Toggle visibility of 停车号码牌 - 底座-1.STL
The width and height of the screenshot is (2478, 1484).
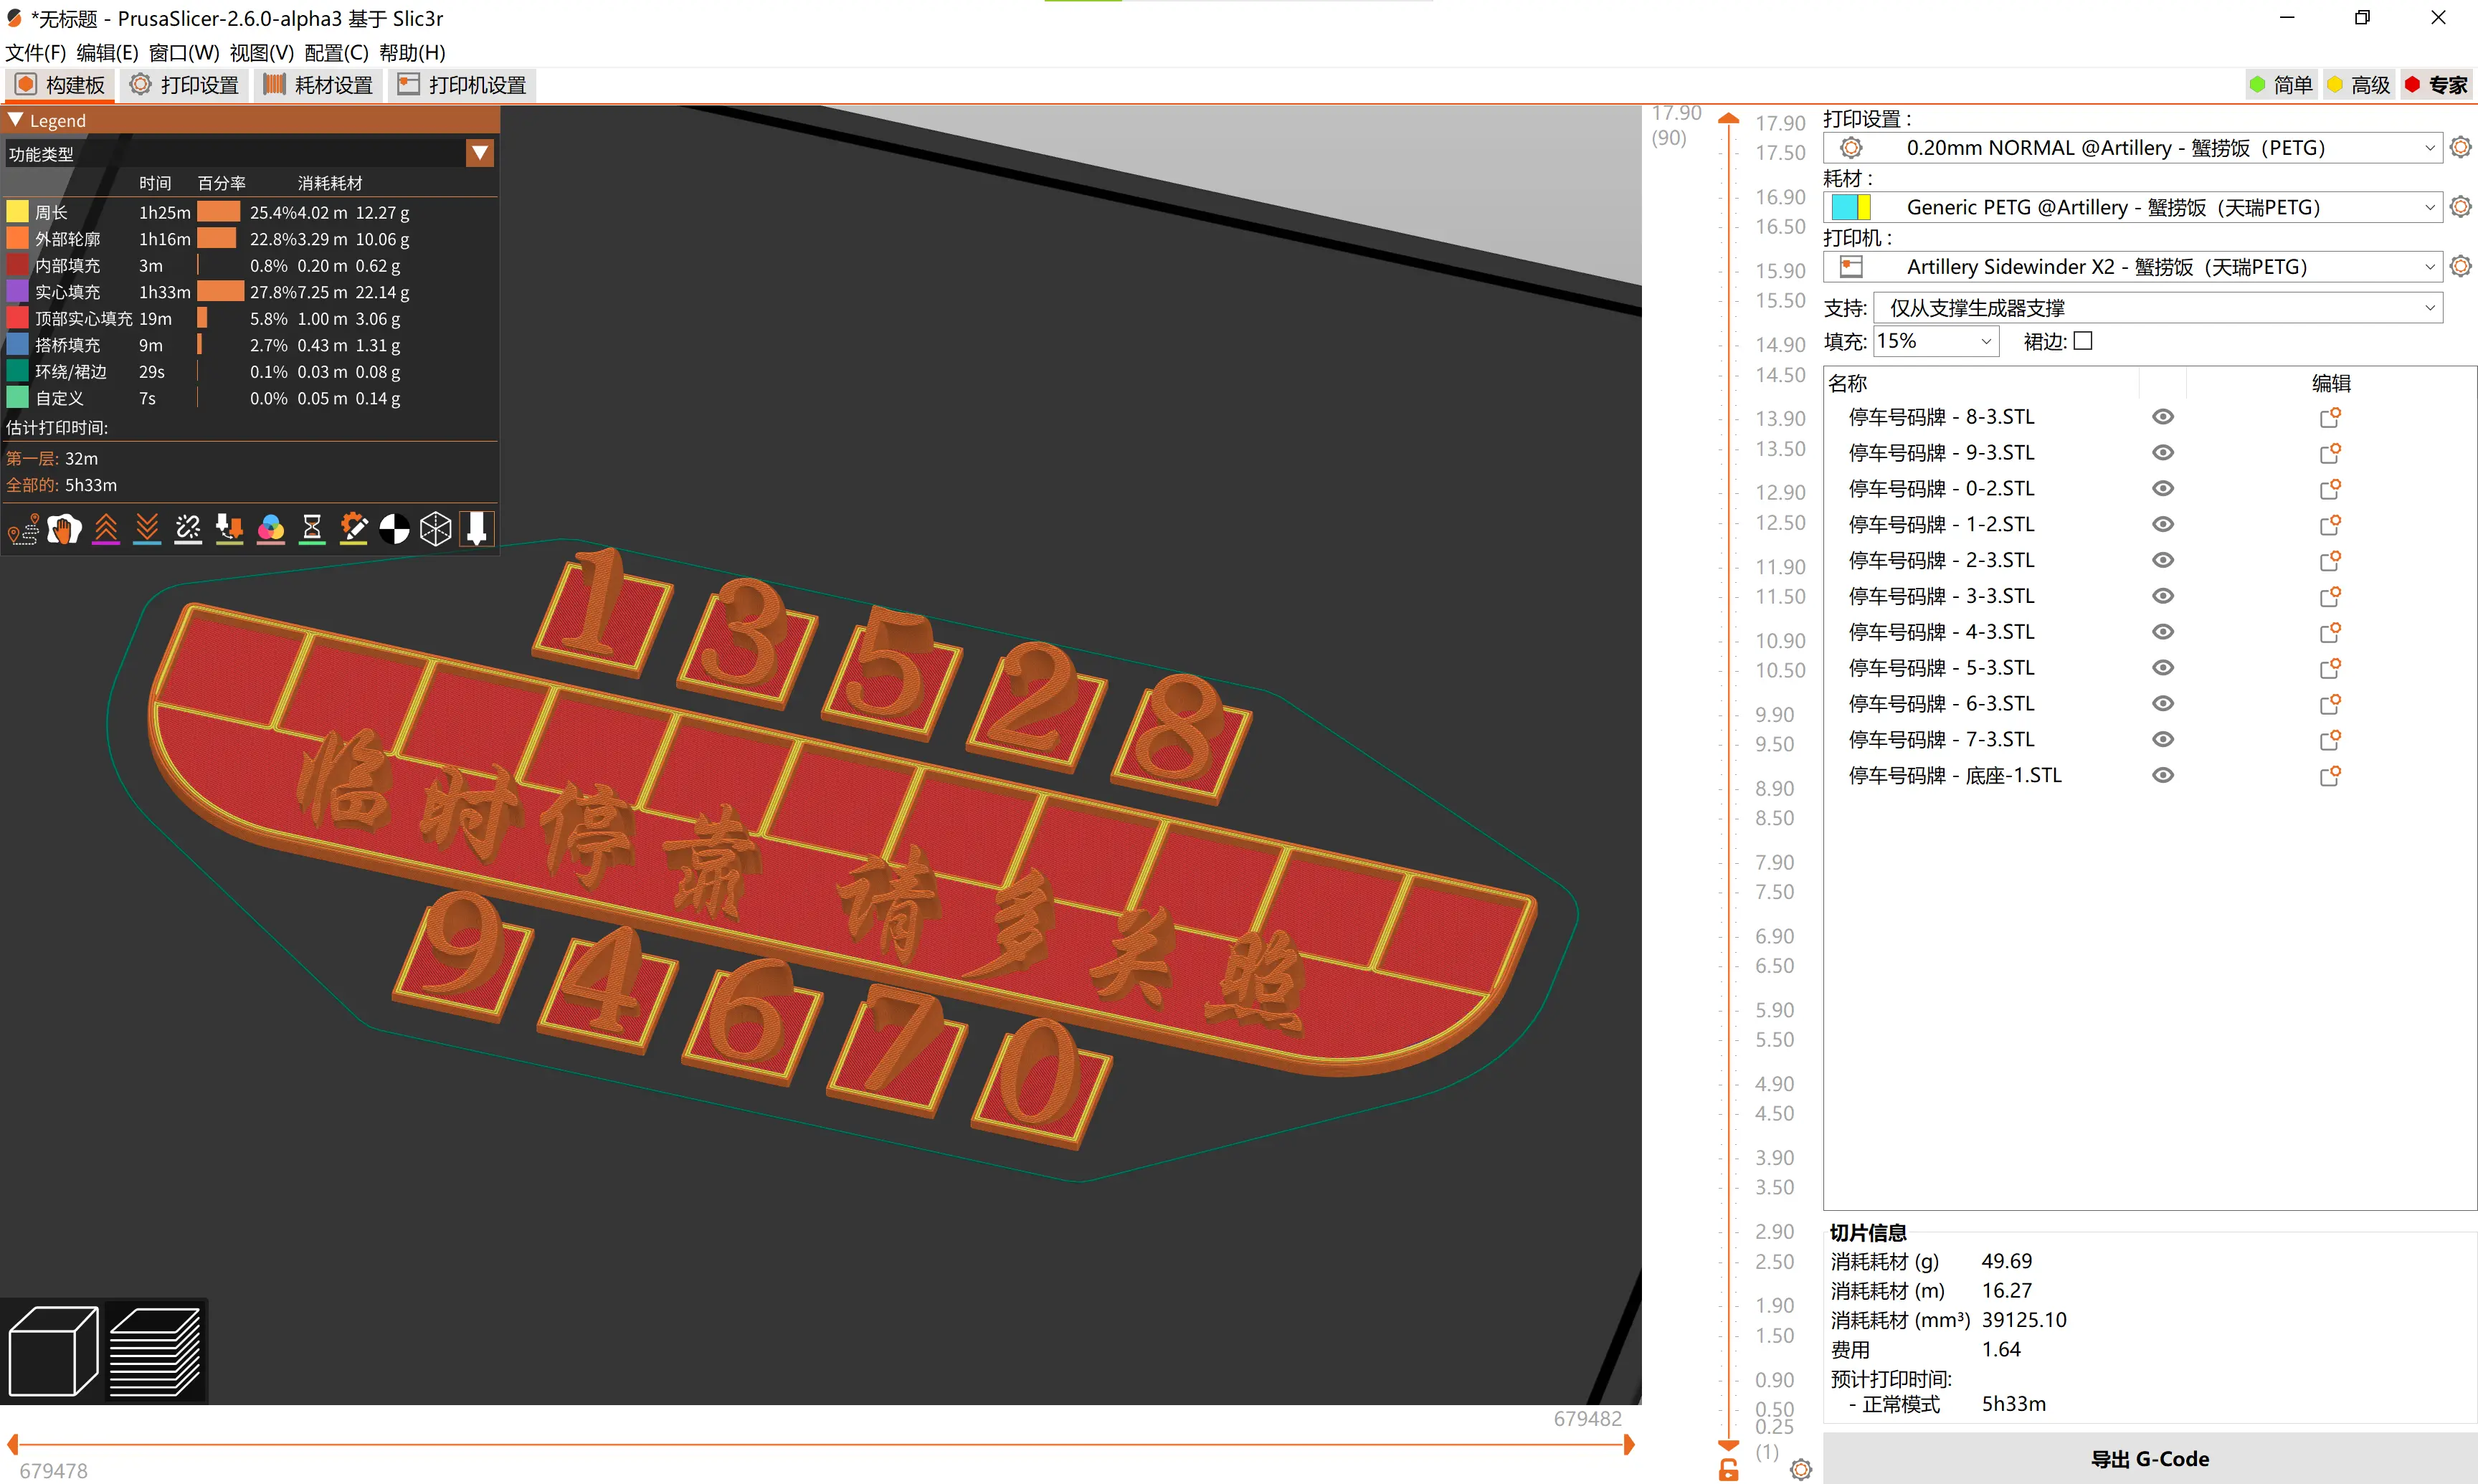click(2162, 775)
